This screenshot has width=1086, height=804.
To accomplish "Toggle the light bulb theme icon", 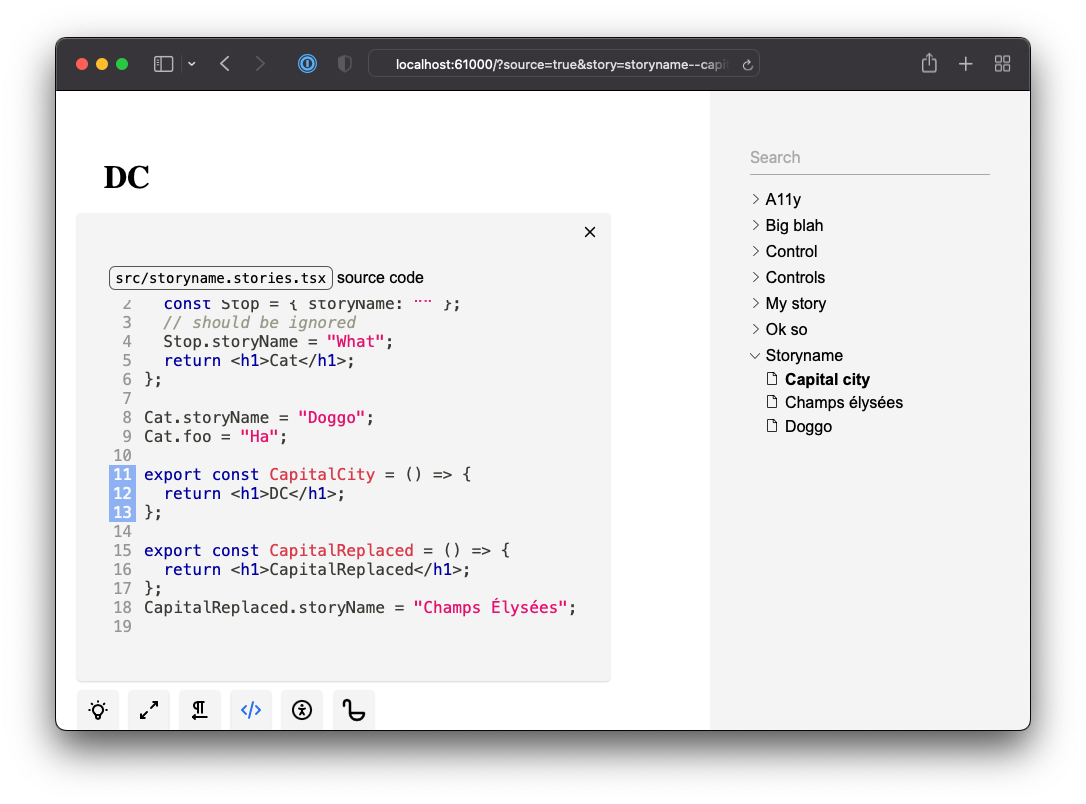I will [x=97, y=710].
